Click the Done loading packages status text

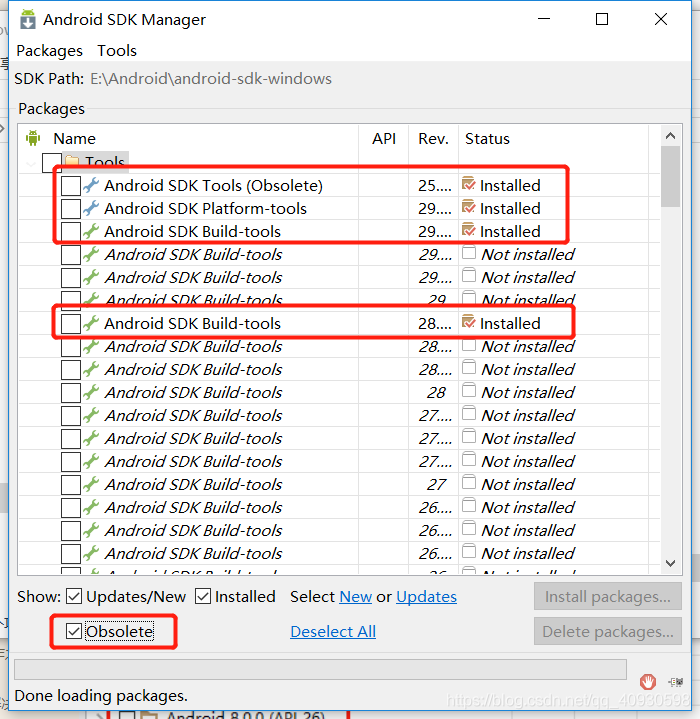pyautogui.click(x=101, y=696)
